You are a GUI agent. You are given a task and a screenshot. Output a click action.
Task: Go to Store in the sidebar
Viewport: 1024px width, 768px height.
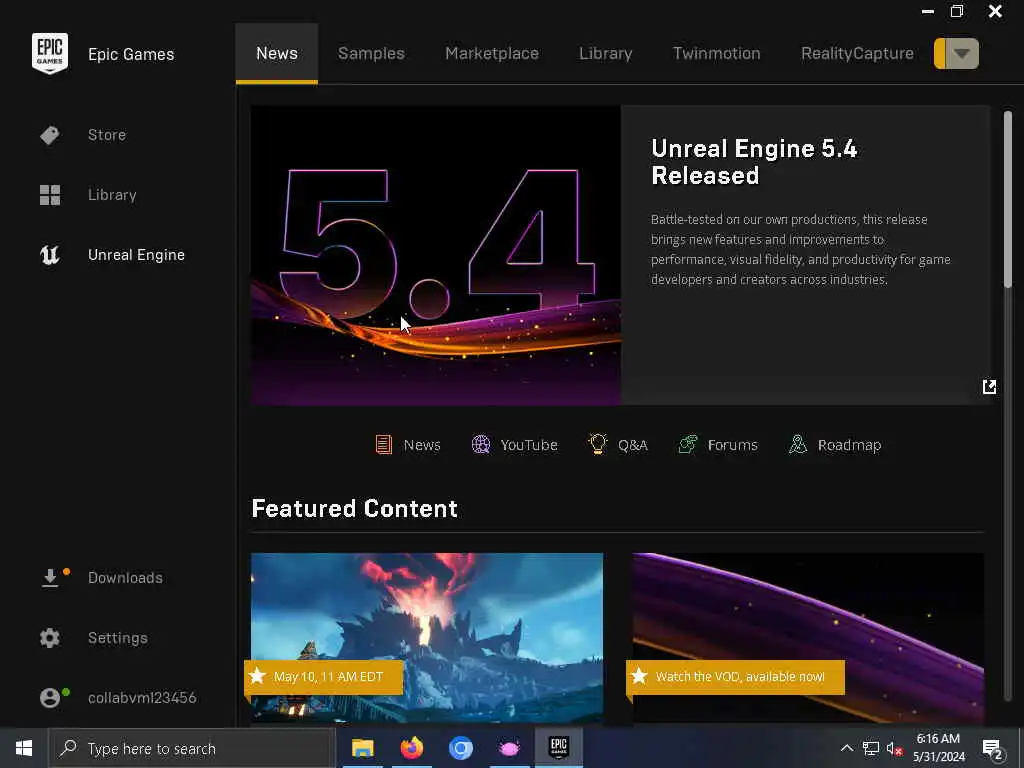107,135
